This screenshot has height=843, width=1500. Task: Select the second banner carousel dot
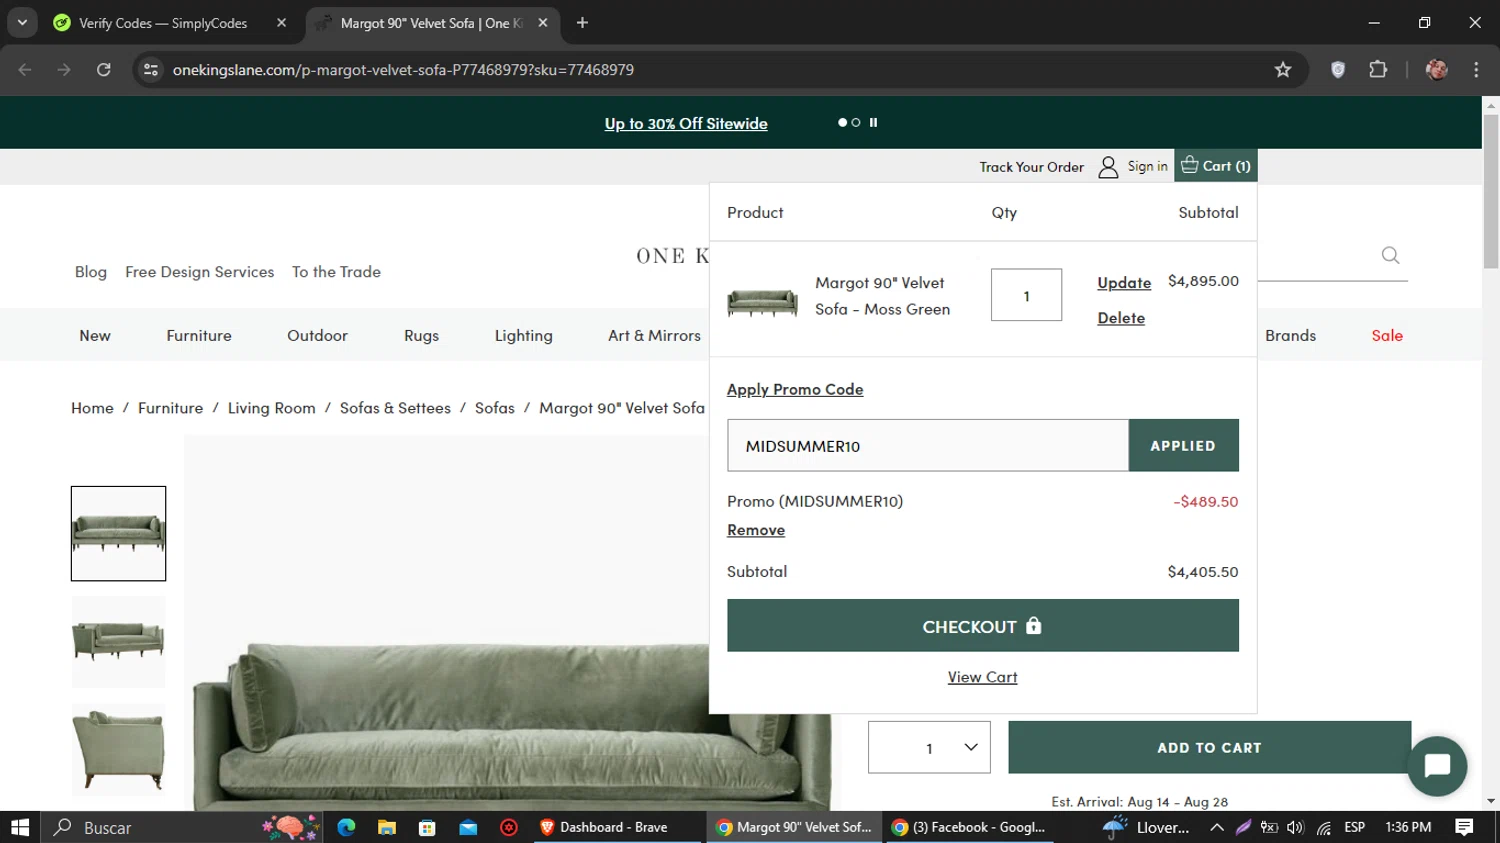coord(856,122)
